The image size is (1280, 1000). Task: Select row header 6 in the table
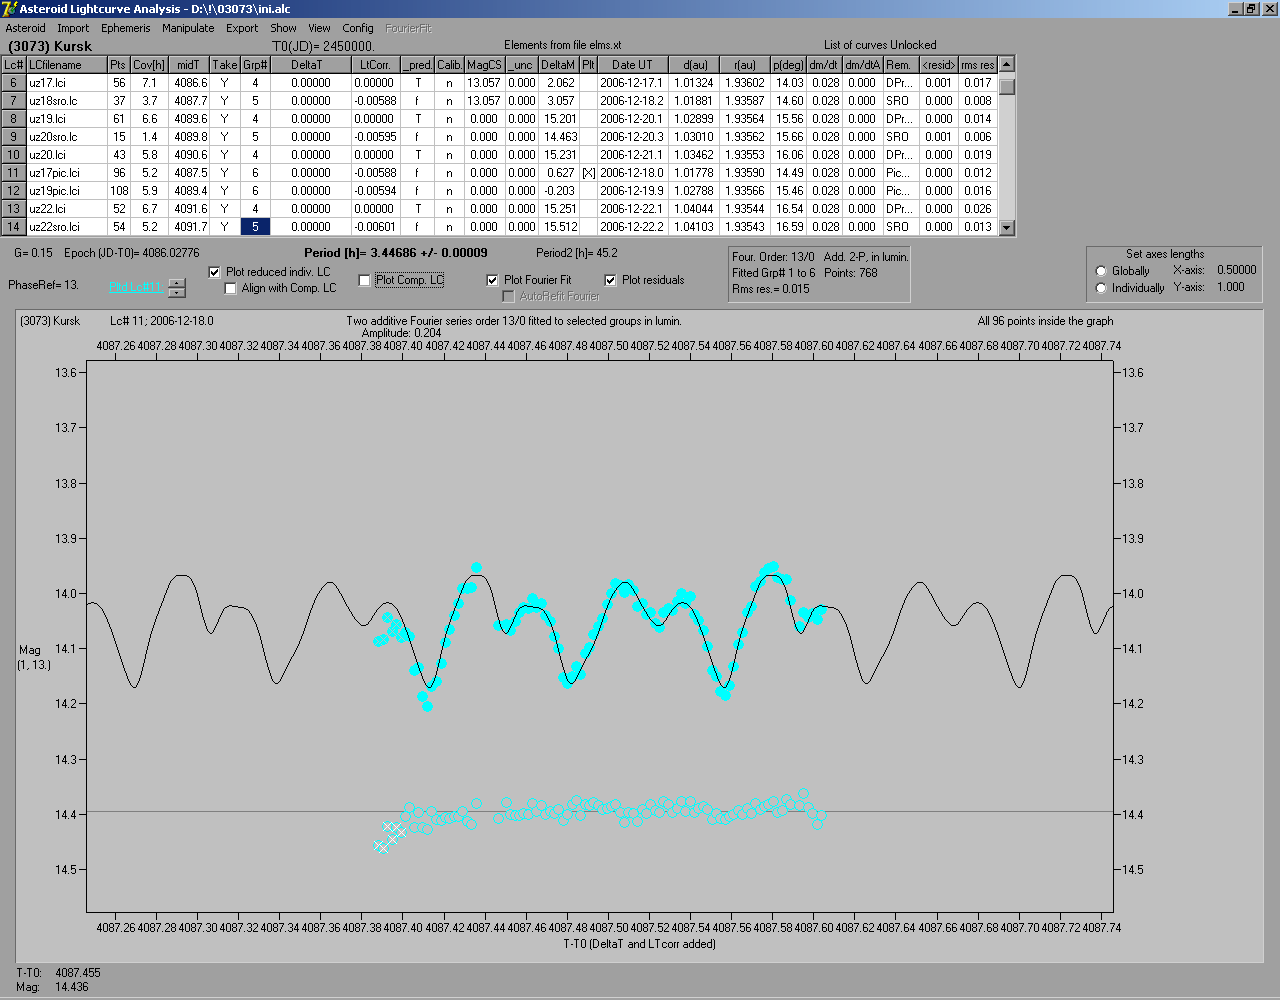click(13, 83)
